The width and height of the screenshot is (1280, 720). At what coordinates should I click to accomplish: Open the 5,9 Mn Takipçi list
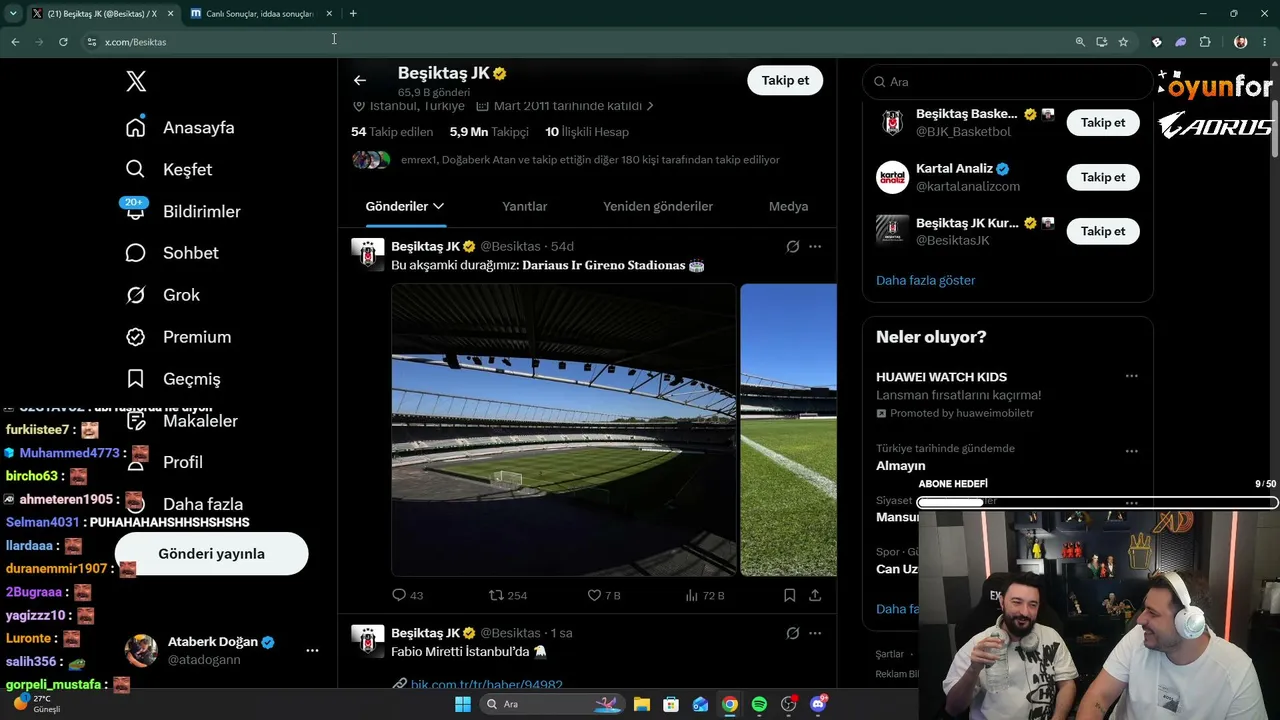489,131
